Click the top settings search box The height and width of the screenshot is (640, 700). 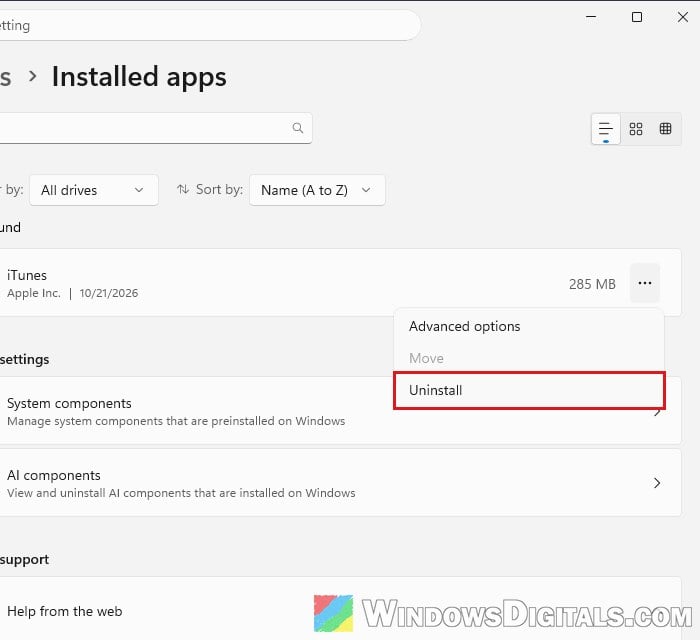click(208, 25)
